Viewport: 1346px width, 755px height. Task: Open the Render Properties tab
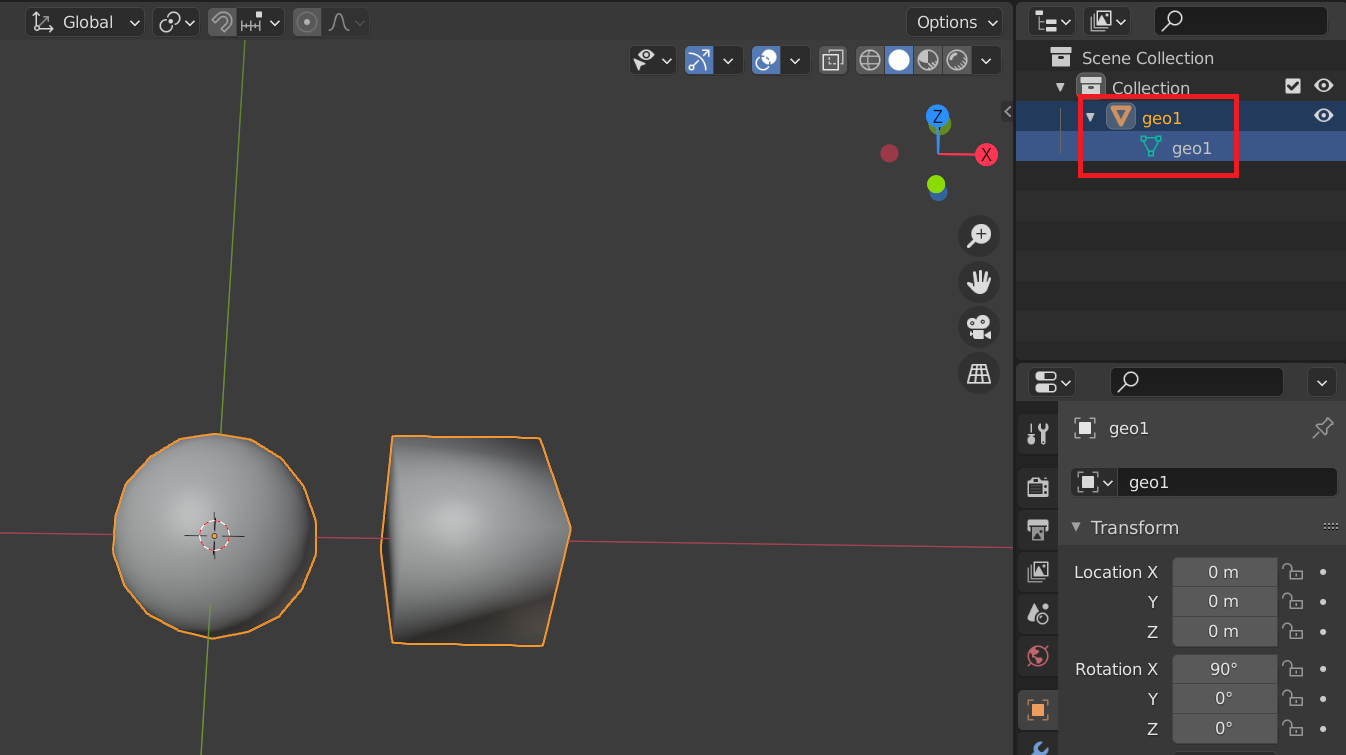(1037, 486)
